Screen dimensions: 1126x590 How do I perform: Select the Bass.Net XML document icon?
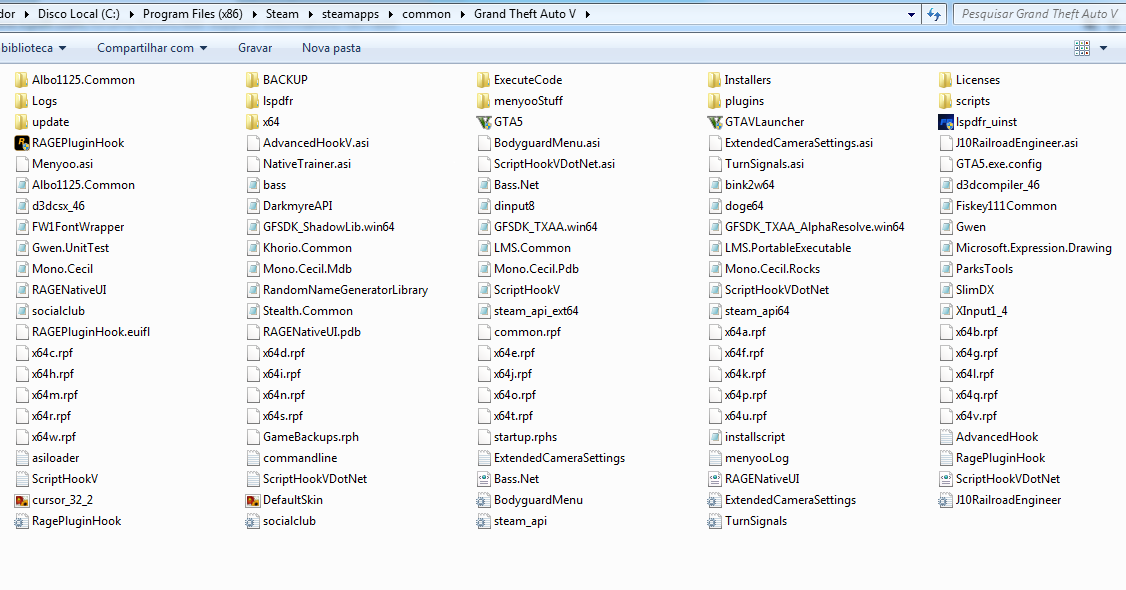point(484,479)
